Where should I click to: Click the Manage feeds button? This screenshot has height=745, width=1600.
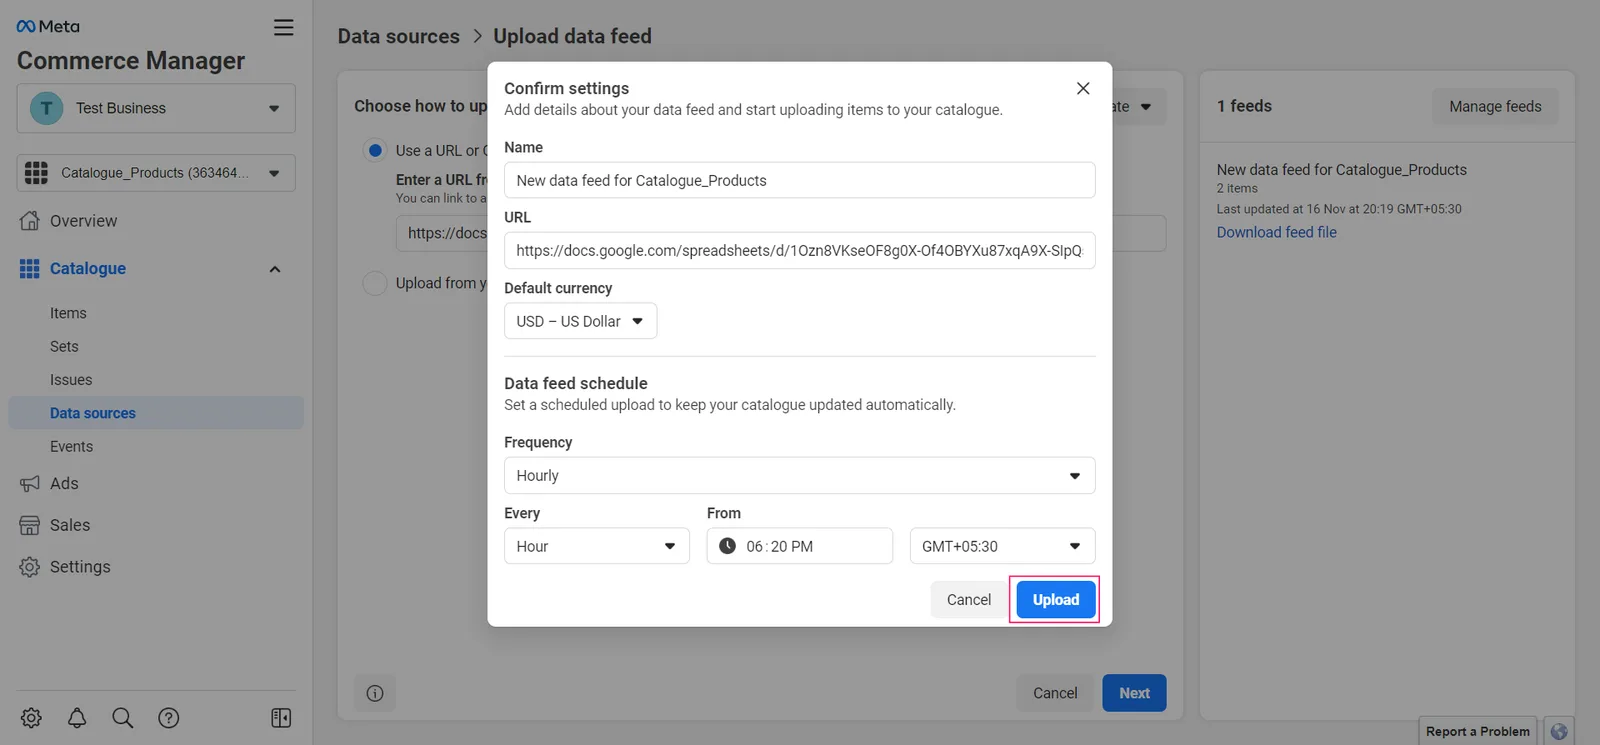pos(1495,106)
